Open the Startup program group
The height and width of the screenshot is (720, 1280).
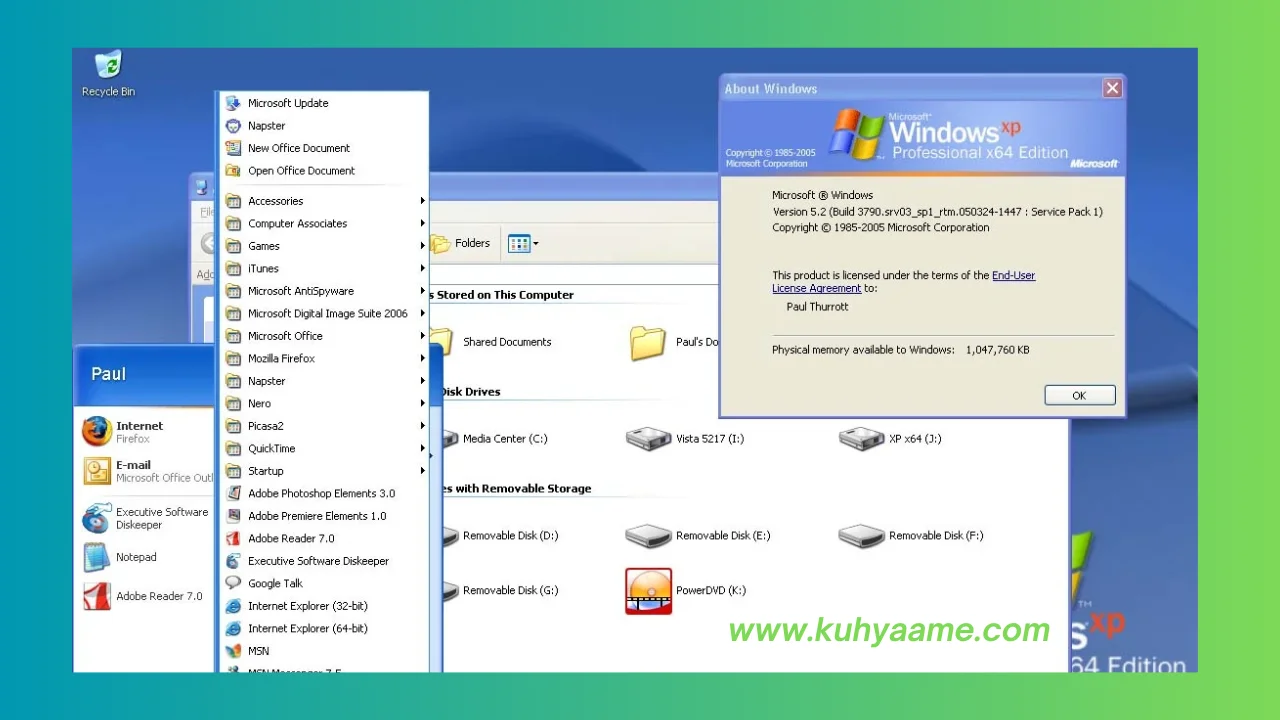click(325, 471)
